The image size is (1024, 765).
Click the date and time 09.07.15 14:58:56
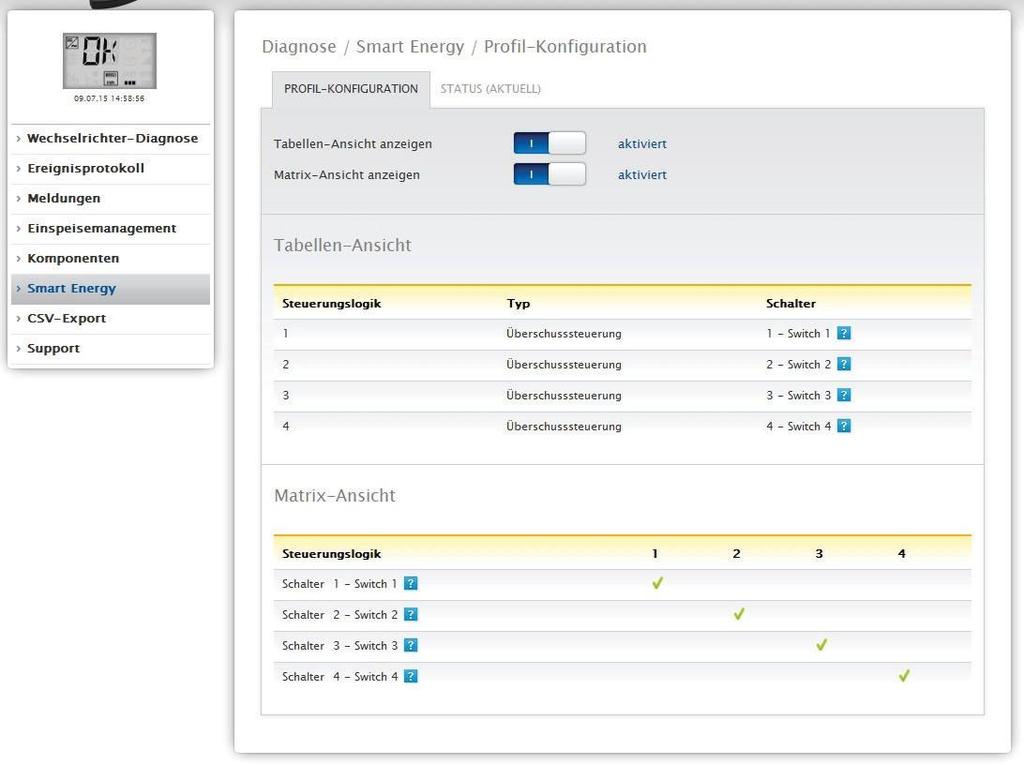[109, 99]
